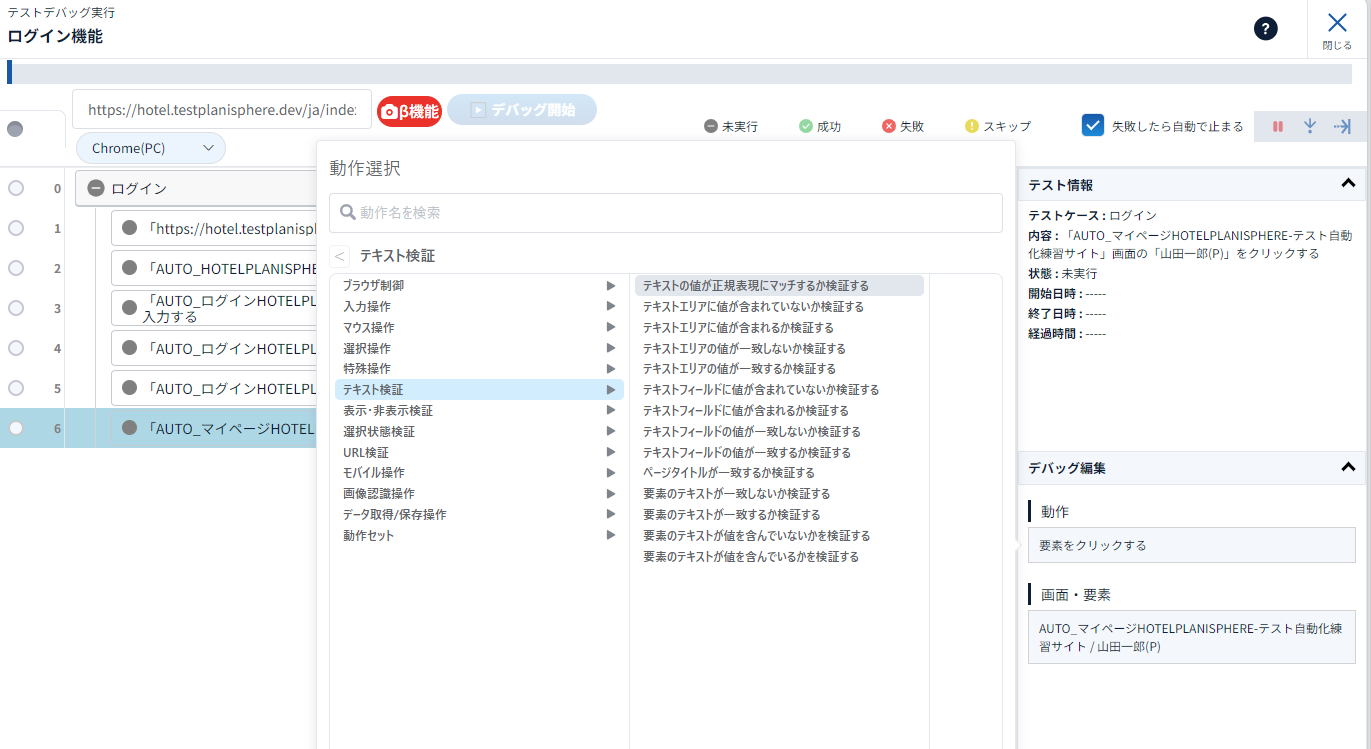
Task: Expand arrow next to 選択状態検証
Action: 610,432
